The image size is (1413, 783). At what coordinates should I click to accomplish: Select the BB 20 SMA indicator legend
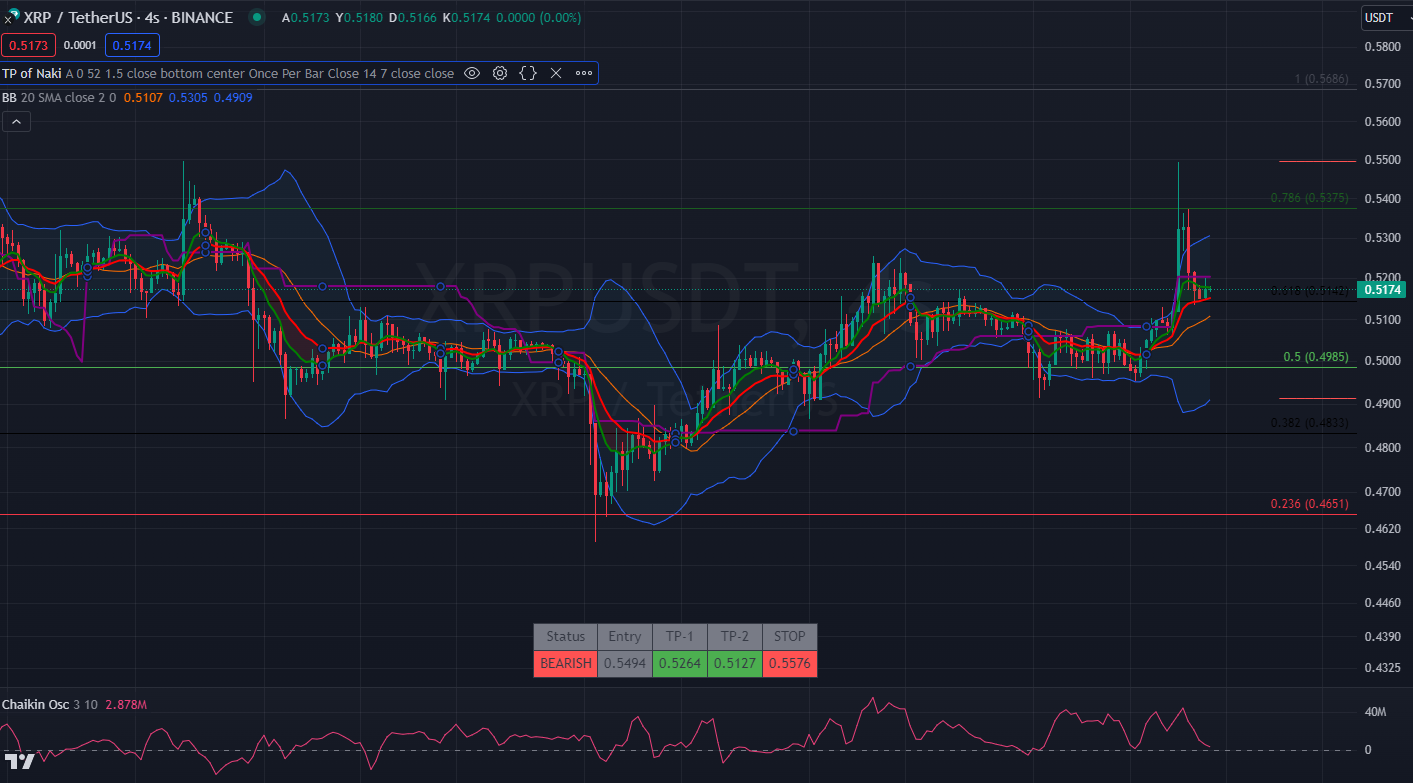pyautogui.click(x=59, y=98)
